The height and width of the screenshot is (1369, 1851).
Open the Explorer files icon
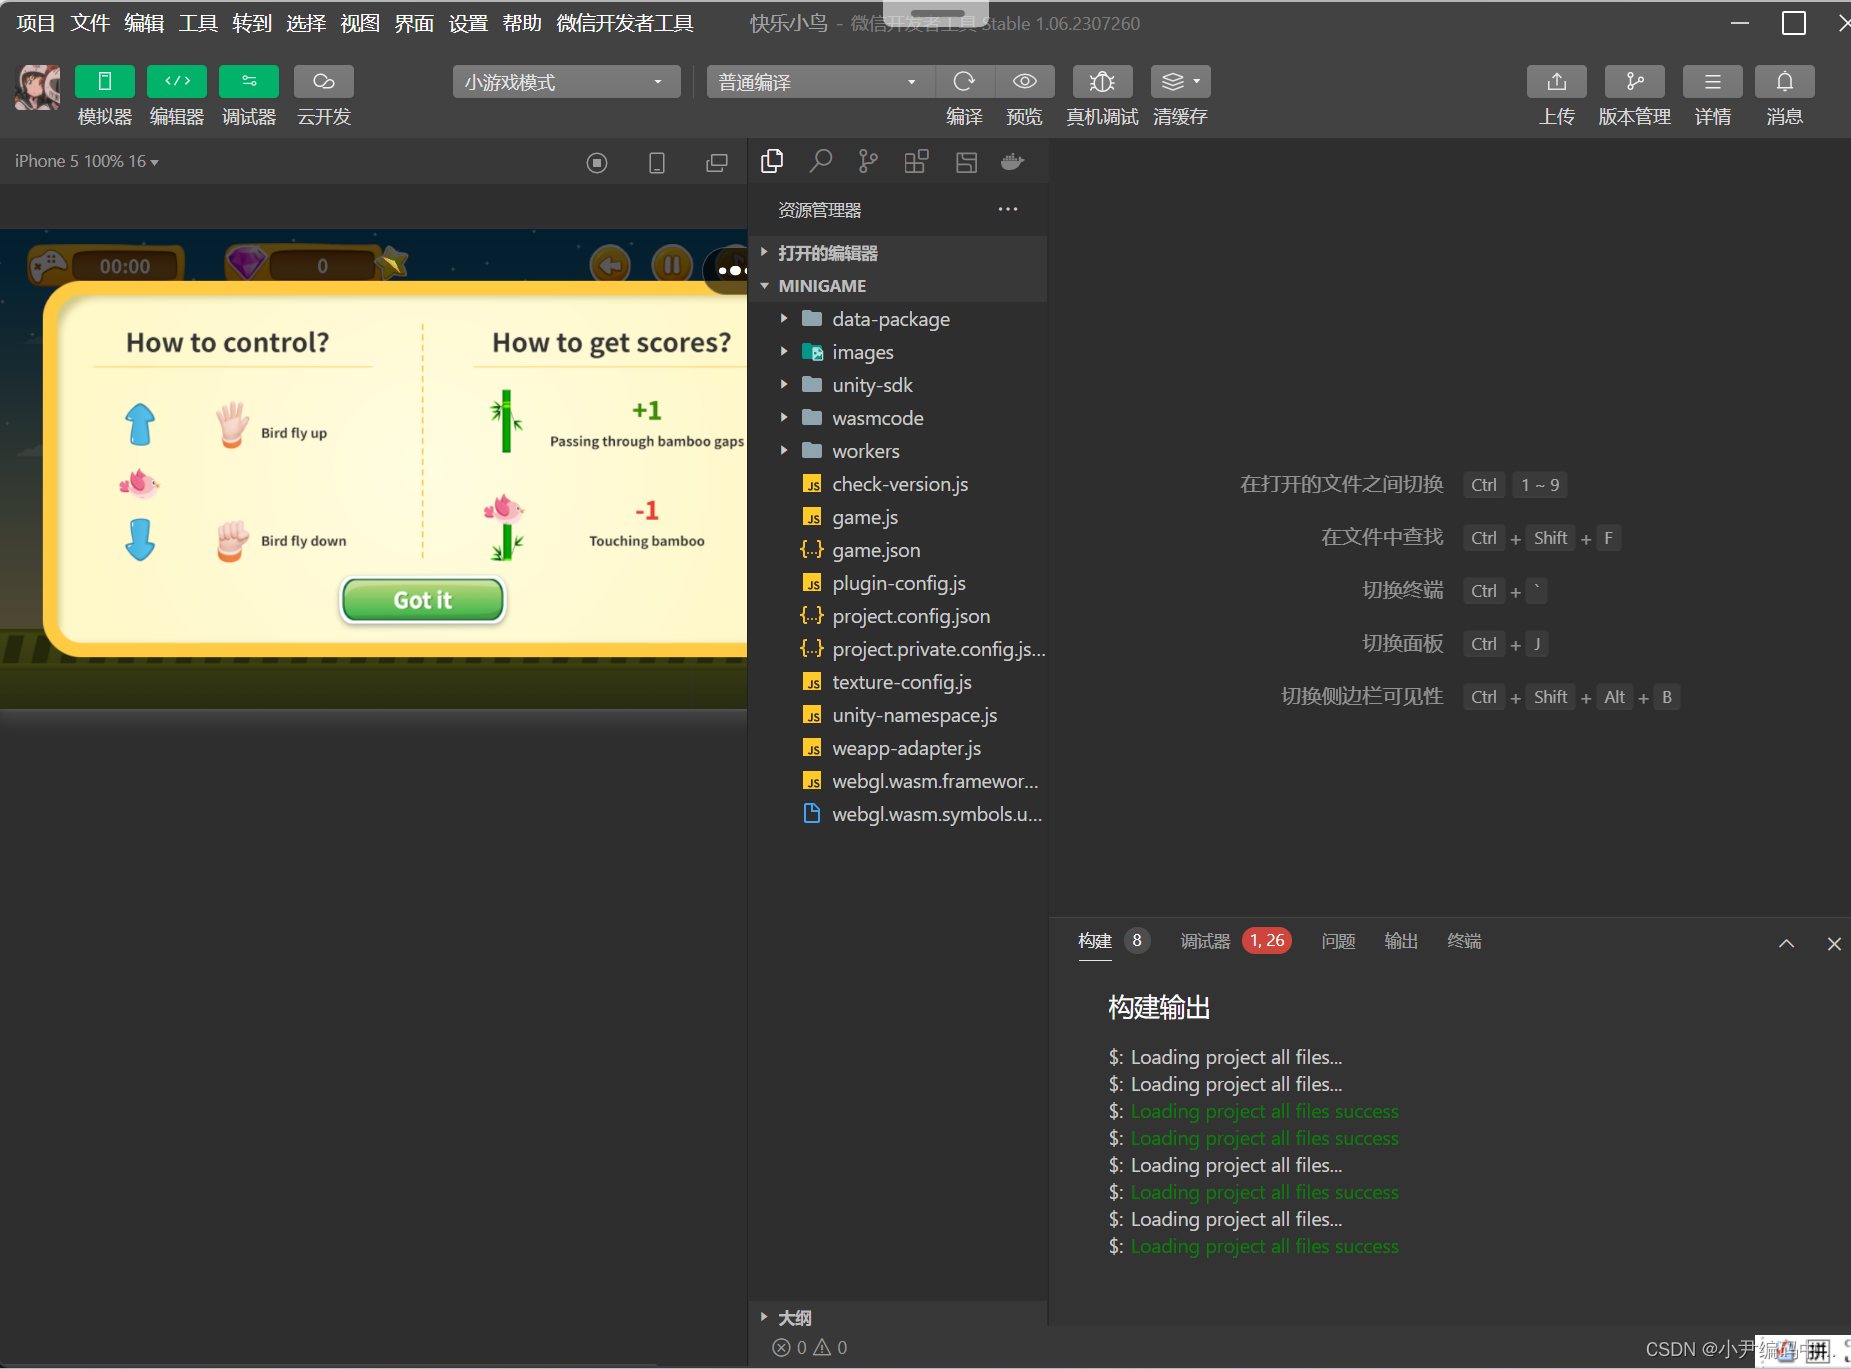coord(772,162)
